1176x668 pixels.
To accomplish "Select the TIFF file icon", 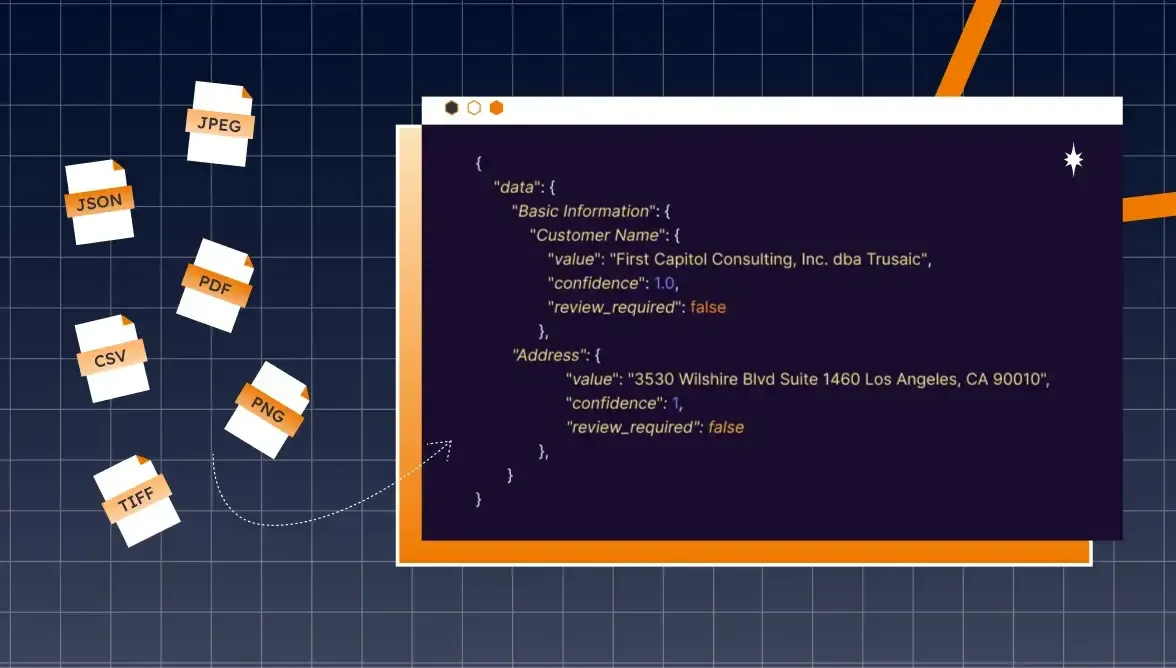I will (x=137, y=501).
